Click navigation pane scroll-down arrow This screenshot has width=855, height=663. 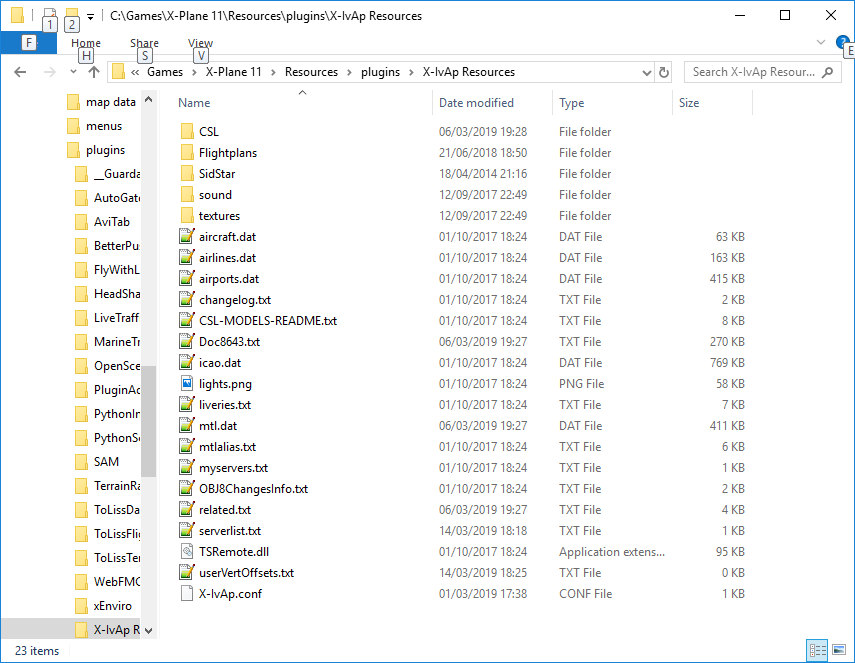click(148, 630)
